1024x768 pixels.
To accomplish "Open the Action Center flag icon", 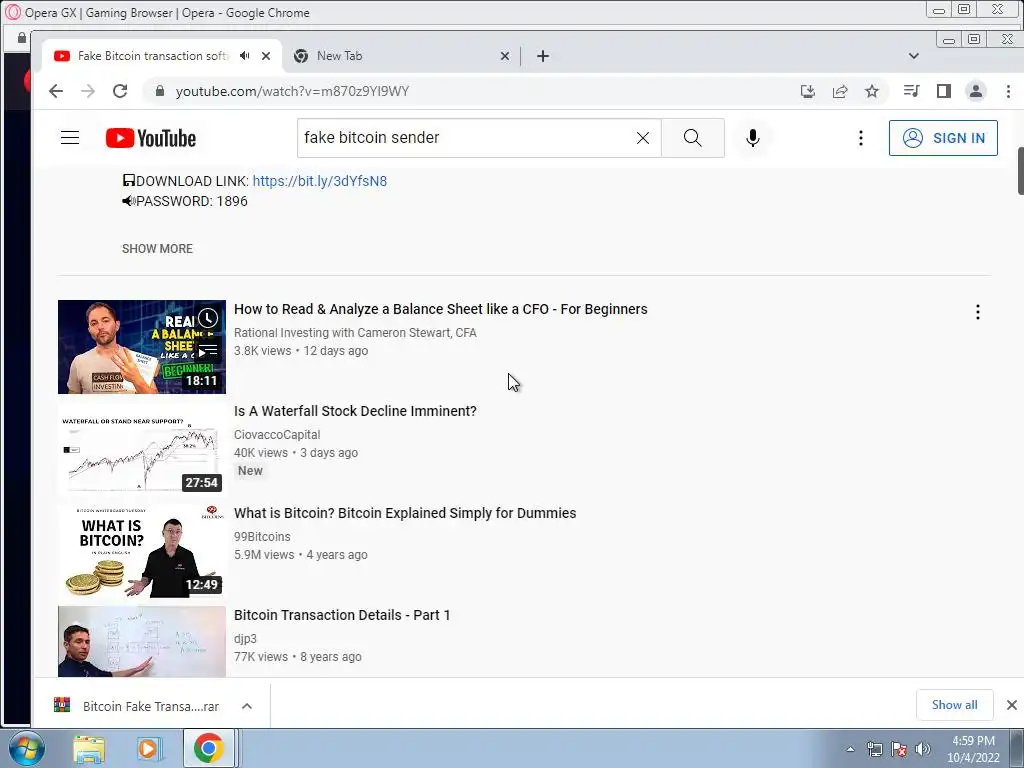I will (x=899, y=750).
